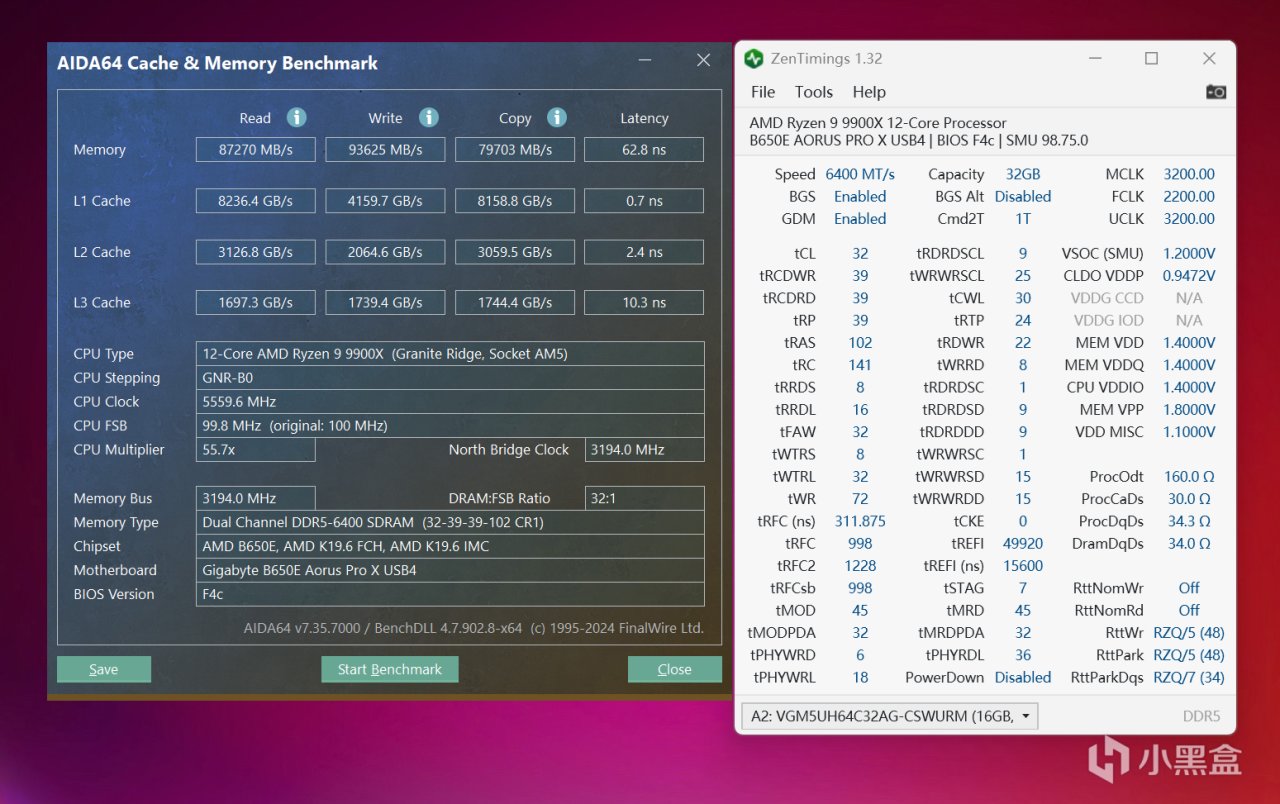This screenshot has height=804, width=1280.
Task: Click the tRAS value 102
Action: 860,343
